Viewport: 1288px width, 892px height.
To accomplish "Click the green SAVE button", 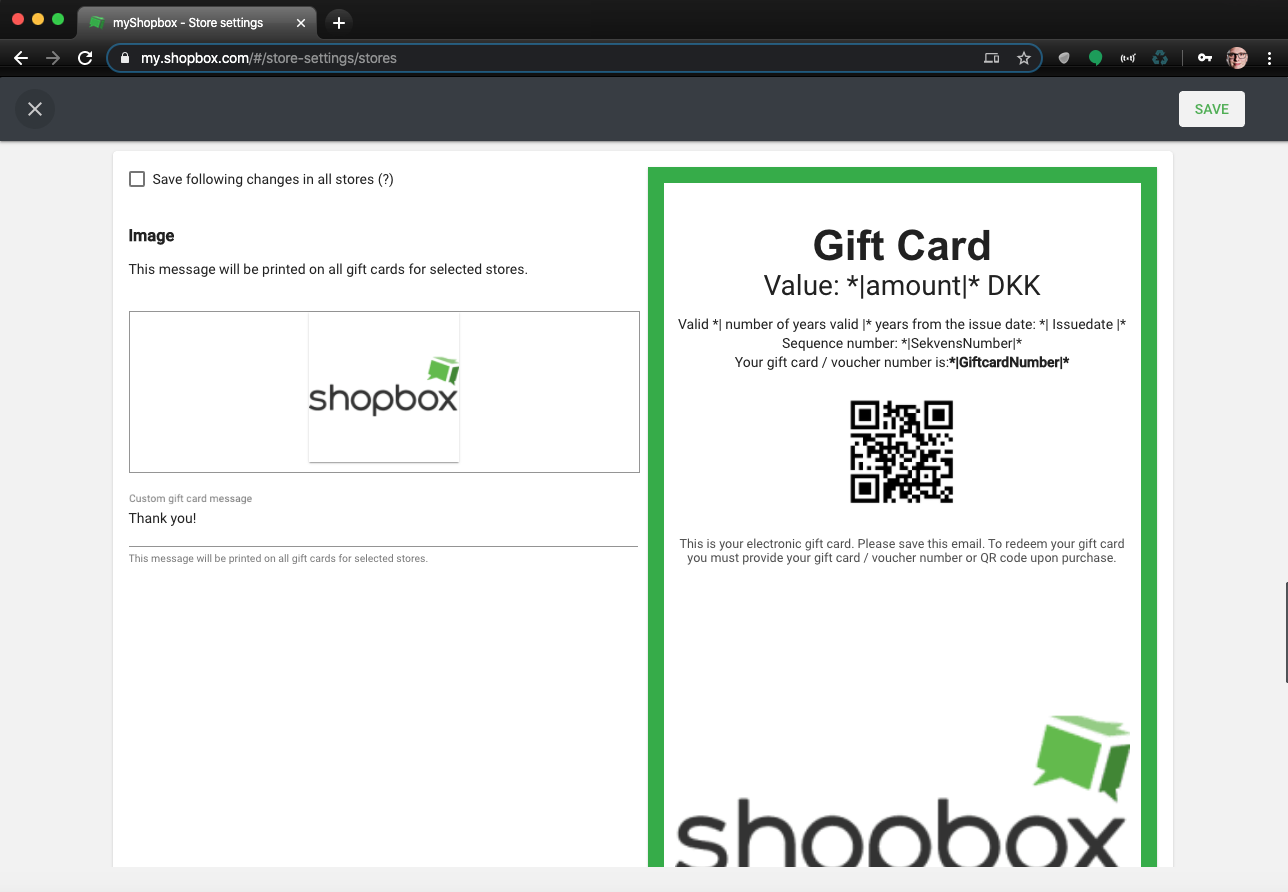I will (x=1211, y=109).
